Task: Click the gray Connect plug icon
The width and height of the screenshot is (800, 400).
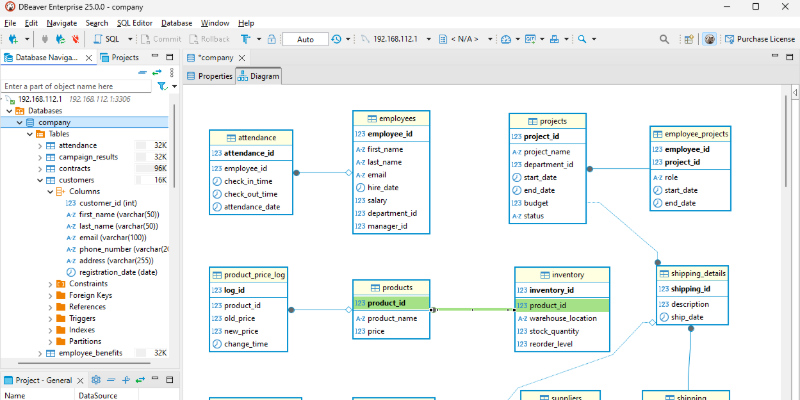Action: tap(44, 39)
